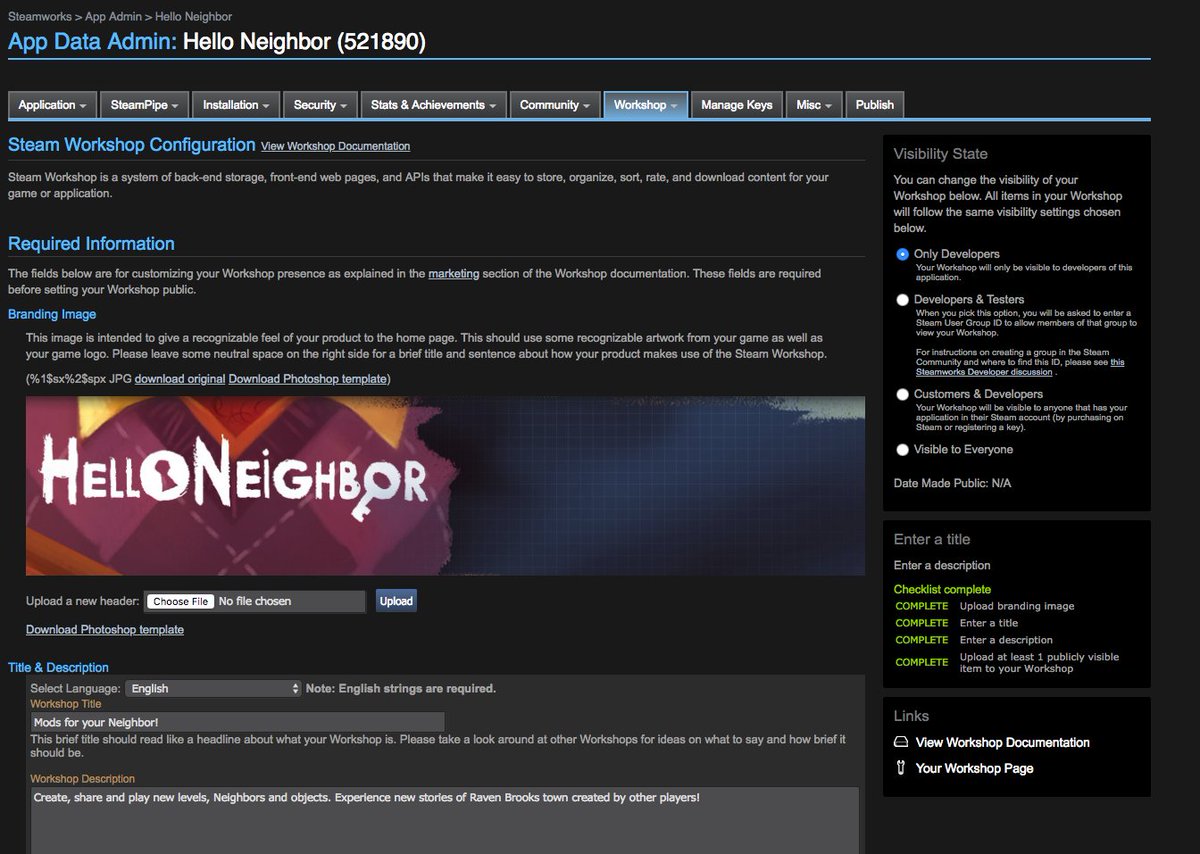
Task: Expand the Workshop tab menu
Action: tap(646, 105)
